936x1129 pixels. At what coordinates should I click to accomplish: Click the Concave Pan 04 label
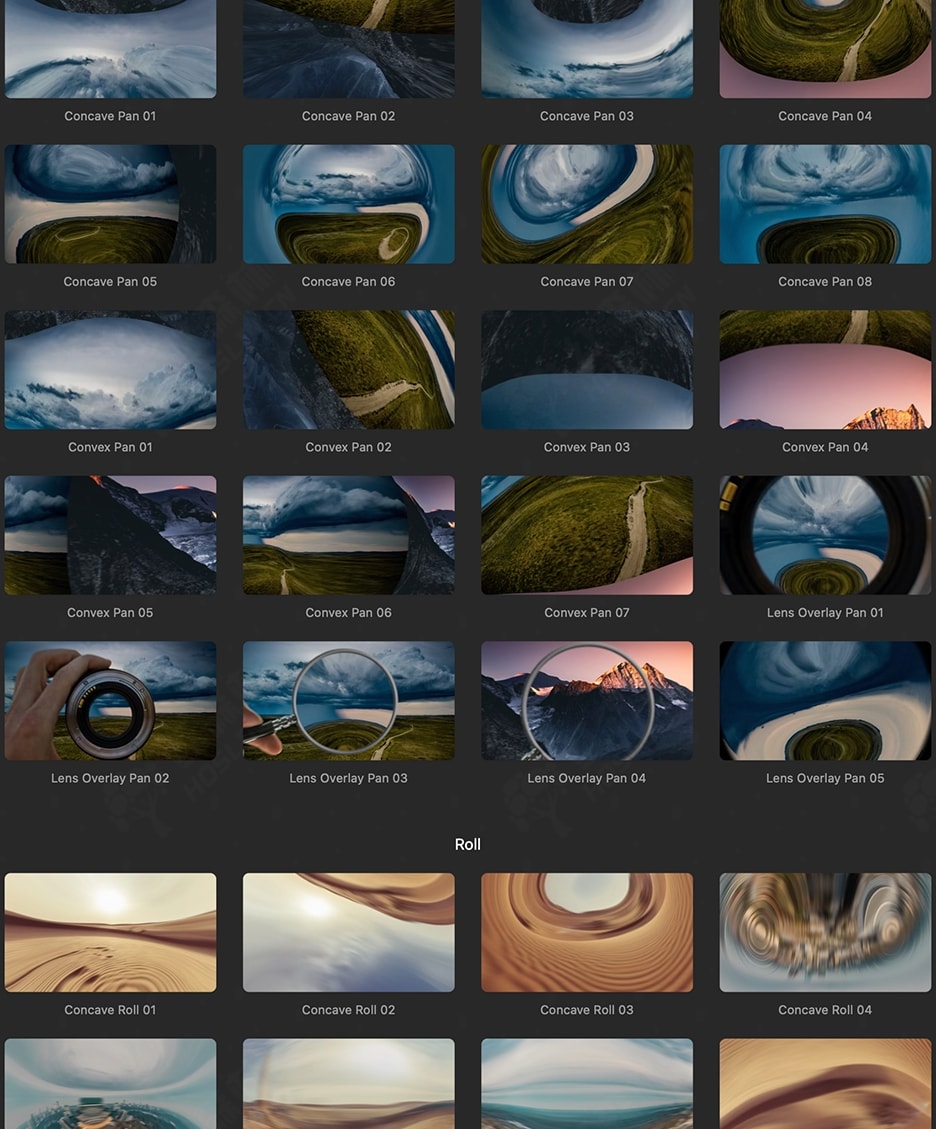825,116
